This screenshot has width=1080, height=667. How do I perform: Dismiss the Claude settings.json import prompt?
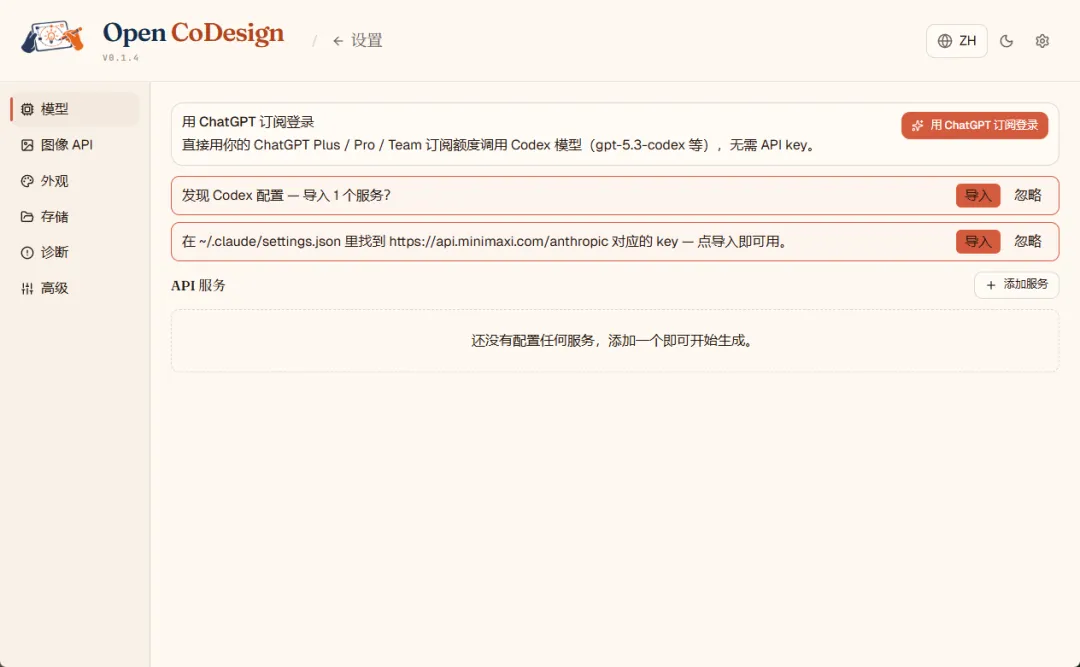(x=1028, y=242)
